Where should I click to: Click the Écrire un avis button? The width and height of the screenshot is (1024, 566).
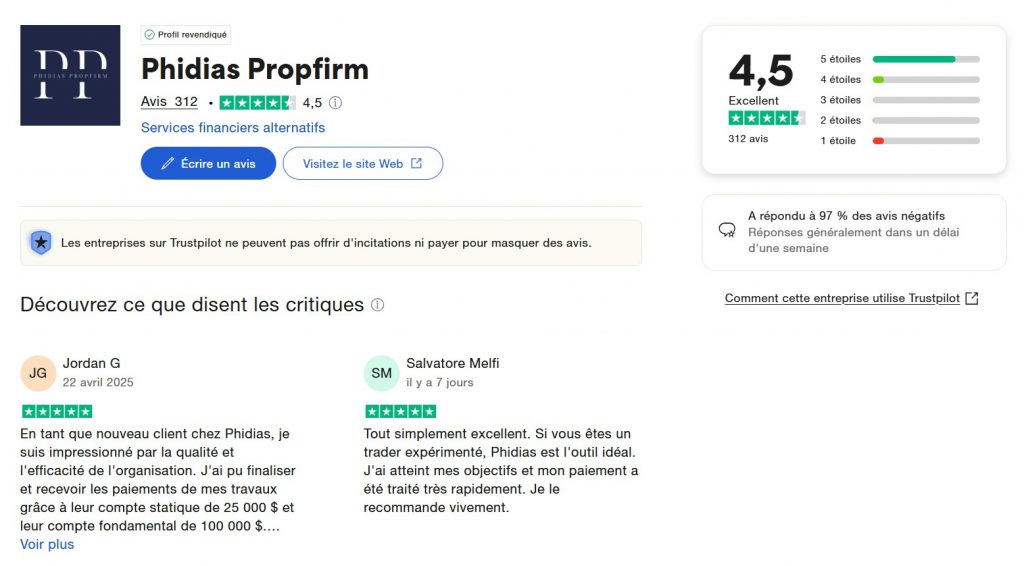point(208,163)
